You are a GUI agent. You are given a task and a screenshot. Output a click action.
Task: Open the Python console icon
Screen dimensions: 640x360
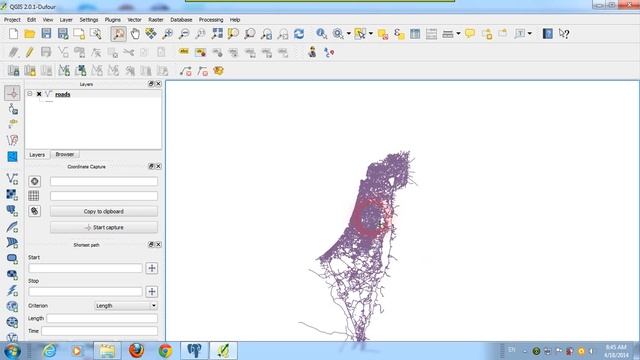pos(312,52)
